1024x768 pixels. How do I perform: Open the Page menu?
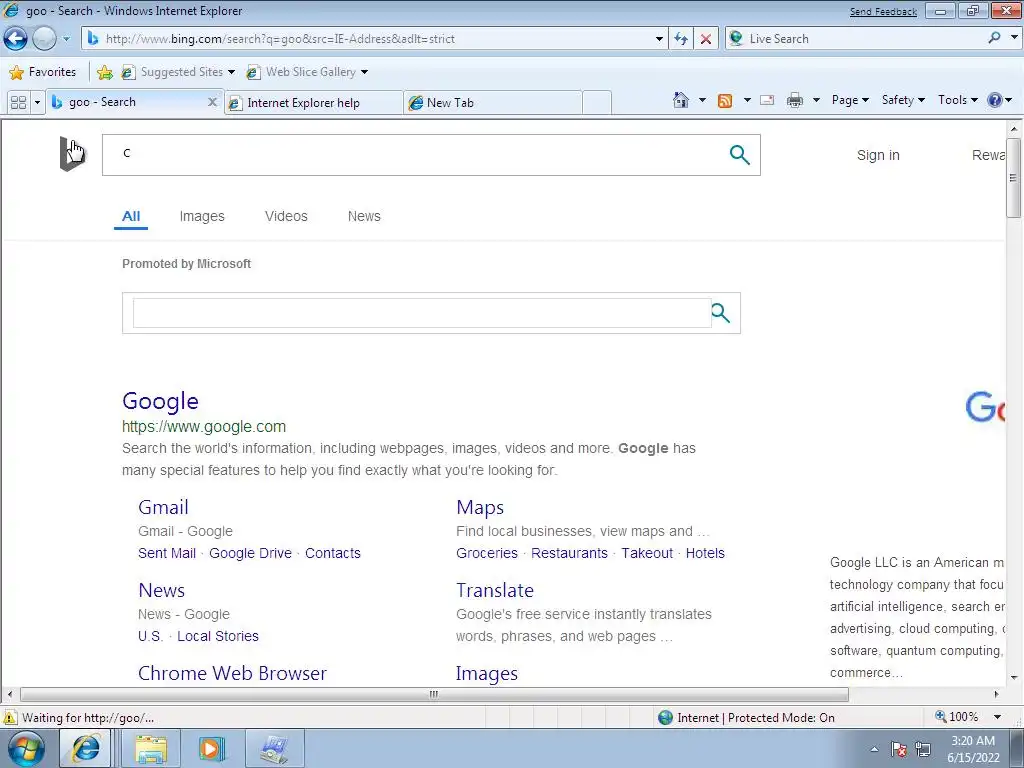850,100
